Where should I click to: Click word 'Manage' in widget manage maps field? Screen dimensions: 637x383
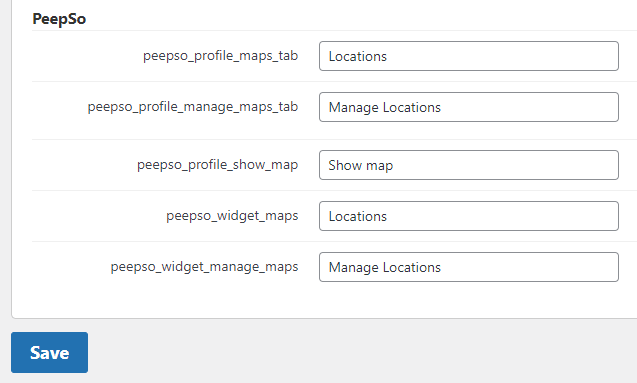click(x=353, y=268)
